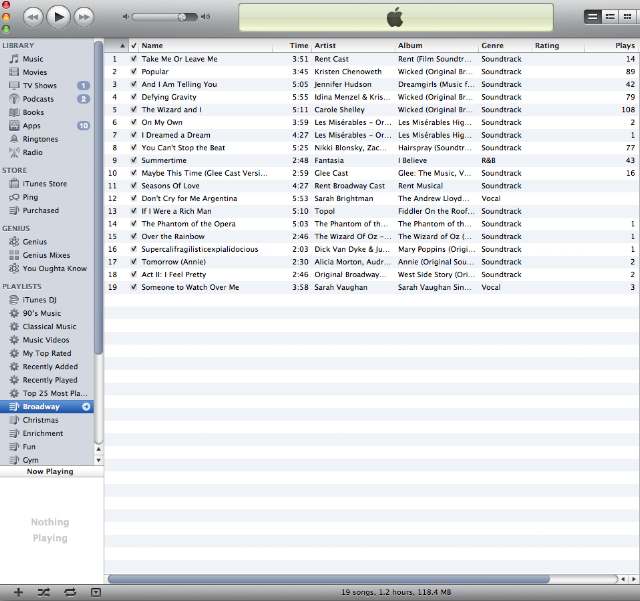Viewport: 640px width, 601px height.
Task: Select the Recently Played playlist
Action: tap(47, 380)
